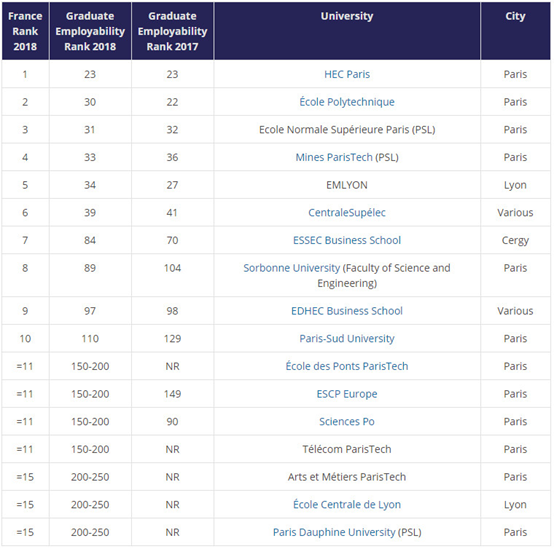Follow the Sciences Po link
Image resolution: width=554 pixels, height=549 pixels.
tap(347, 421)
